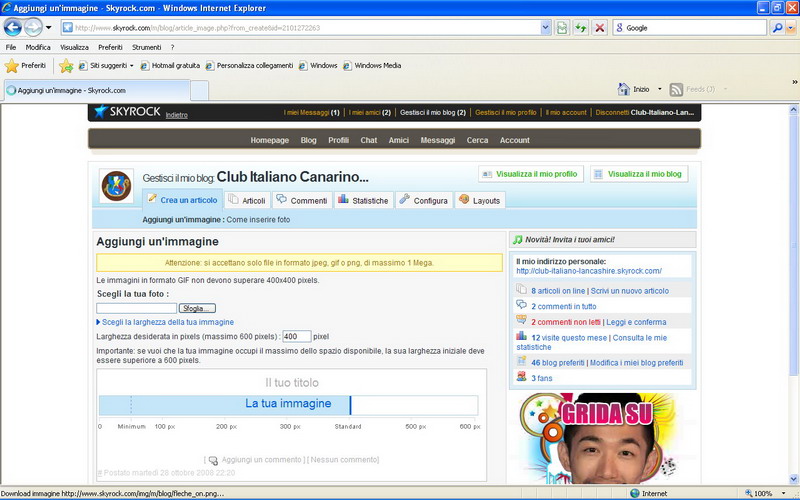The height and width of the screenshot is (500, 800).
Task: Click the Skyrock logo
Action: pos(128,111)
